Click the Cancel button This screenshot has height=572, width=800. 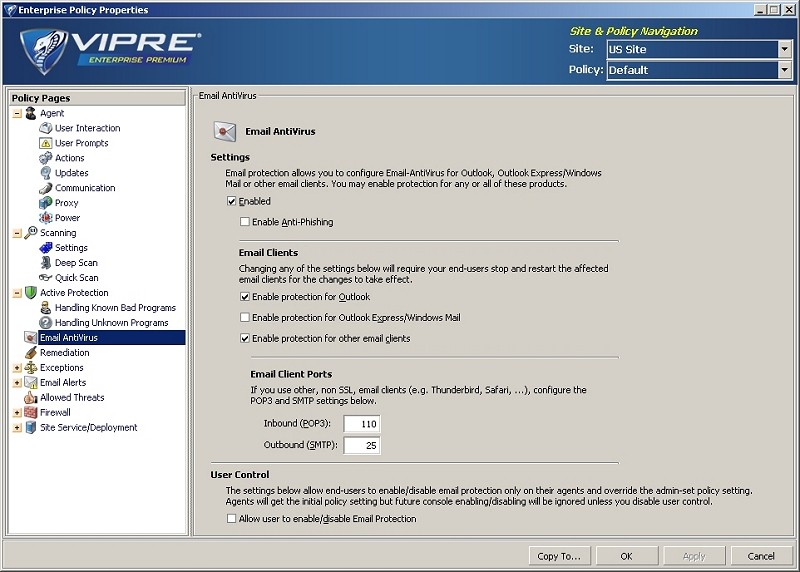[x=760, y=556]
